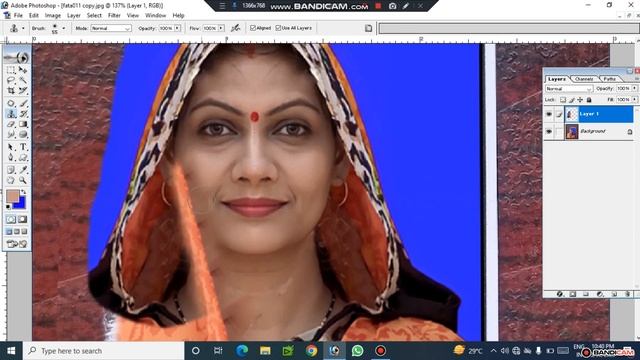Open the Filter menu
This screenshot has width=640, height=360.
(114, 16)
